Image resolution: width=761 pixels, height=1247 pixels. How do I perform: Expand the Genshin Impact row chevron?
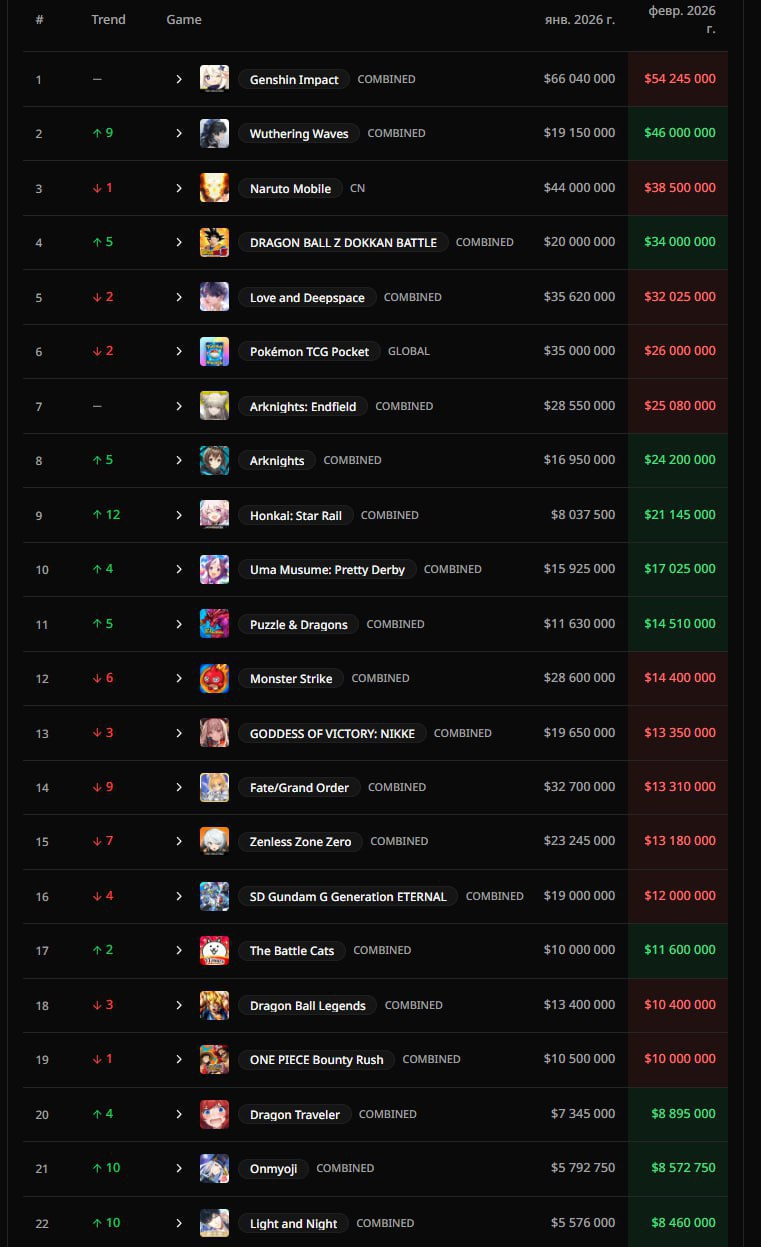coord(179,79)
